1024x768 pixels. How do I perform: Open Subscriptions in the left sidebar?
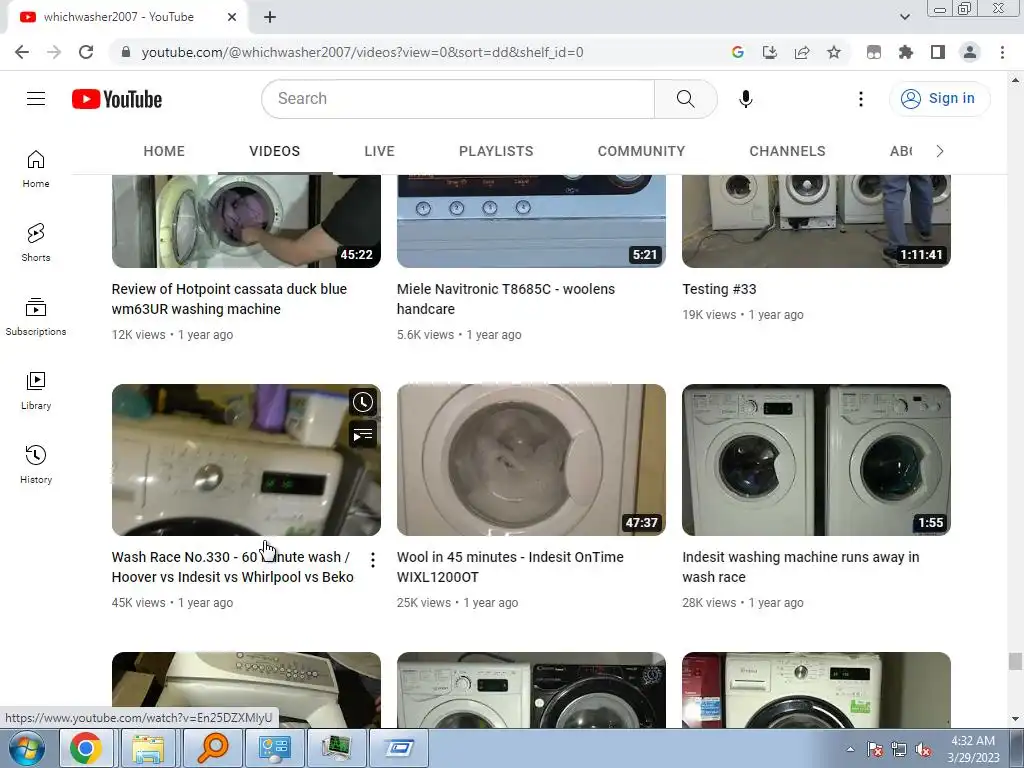[x=36, y=317]
